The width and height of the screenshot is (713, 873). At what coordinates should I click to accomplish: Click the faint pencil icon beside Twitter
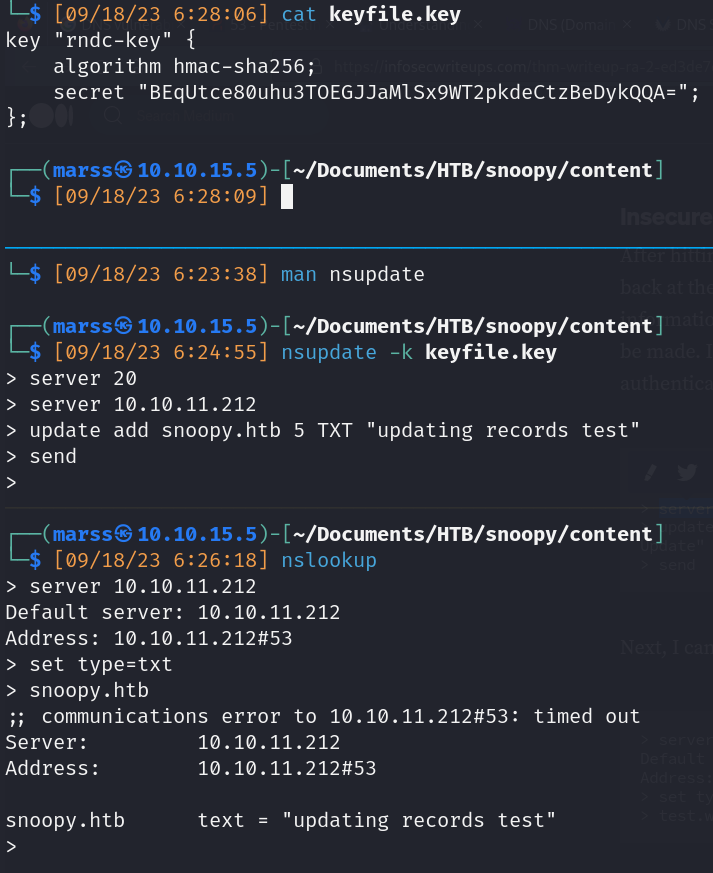tap(651, 473)
